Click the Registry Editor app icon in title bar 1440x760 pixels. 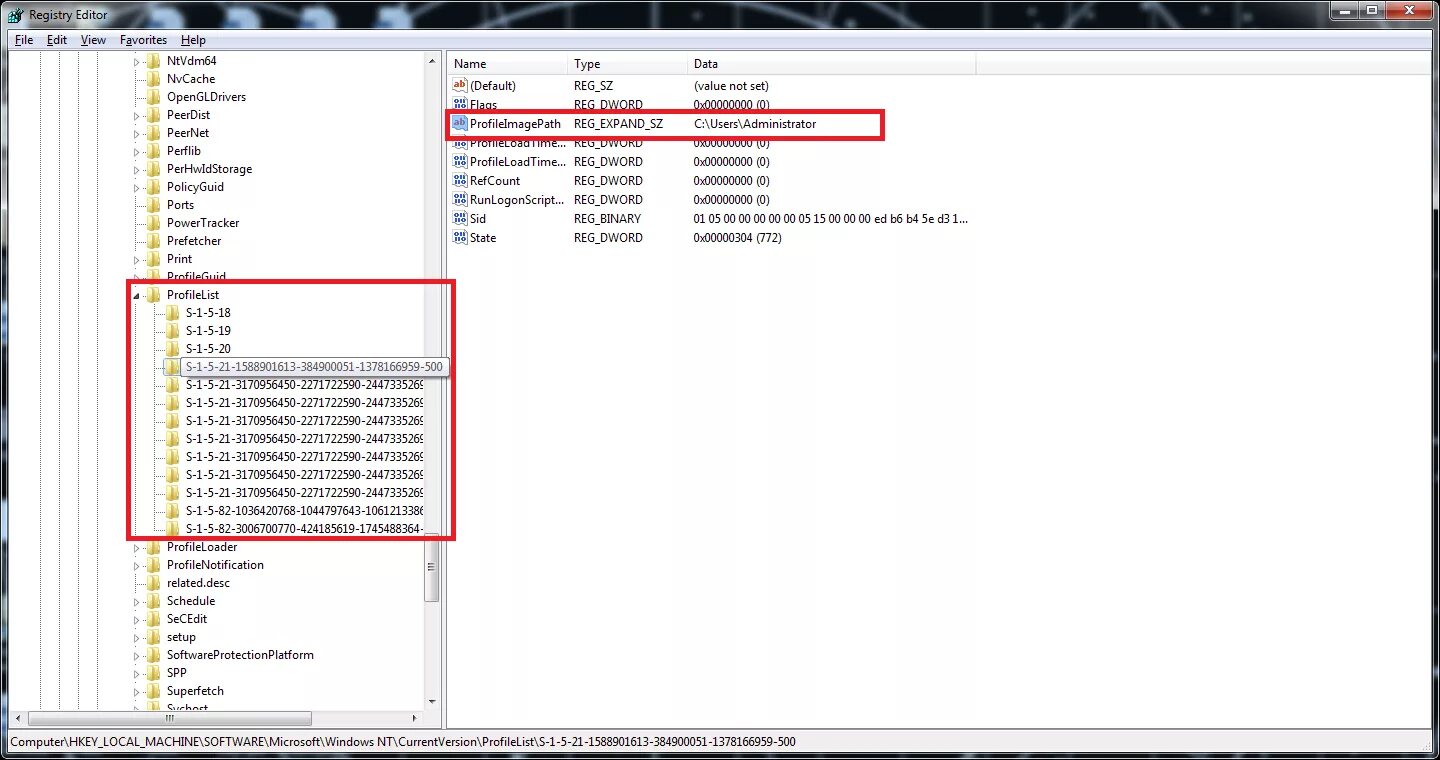point(16,14)
